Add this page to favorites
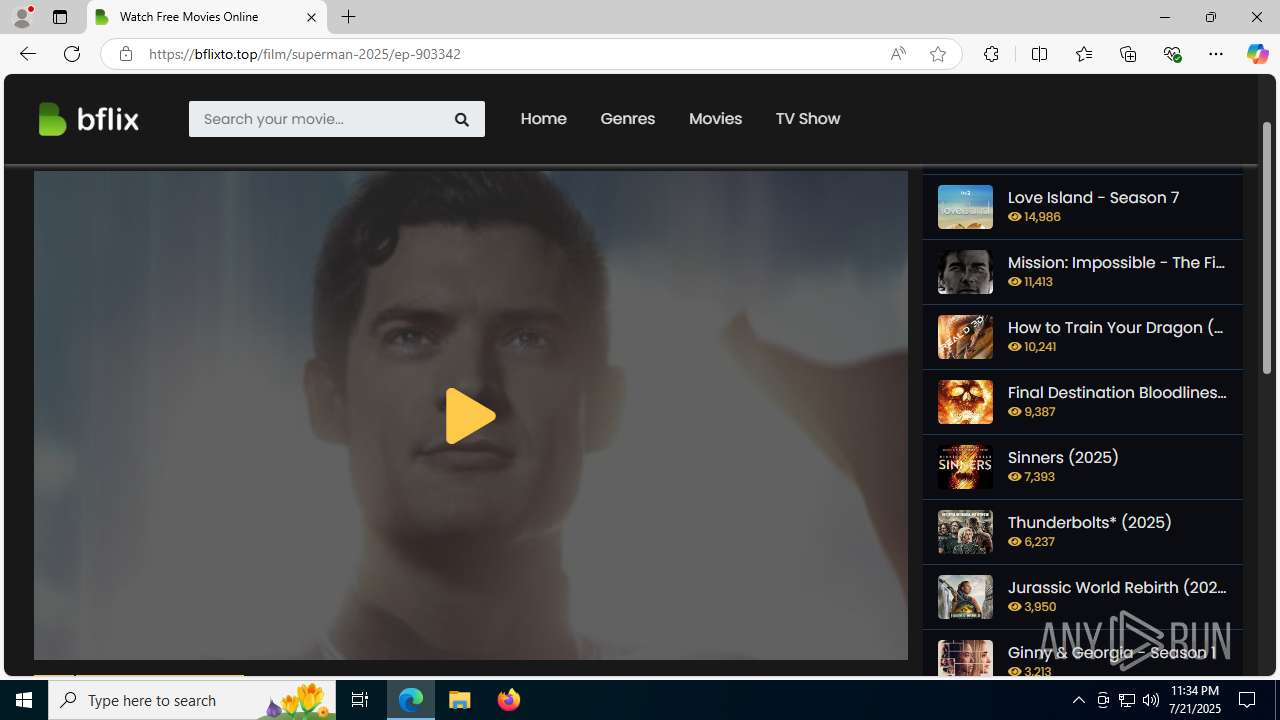The height and width of the screenshot is (720, 1280). 938,54
